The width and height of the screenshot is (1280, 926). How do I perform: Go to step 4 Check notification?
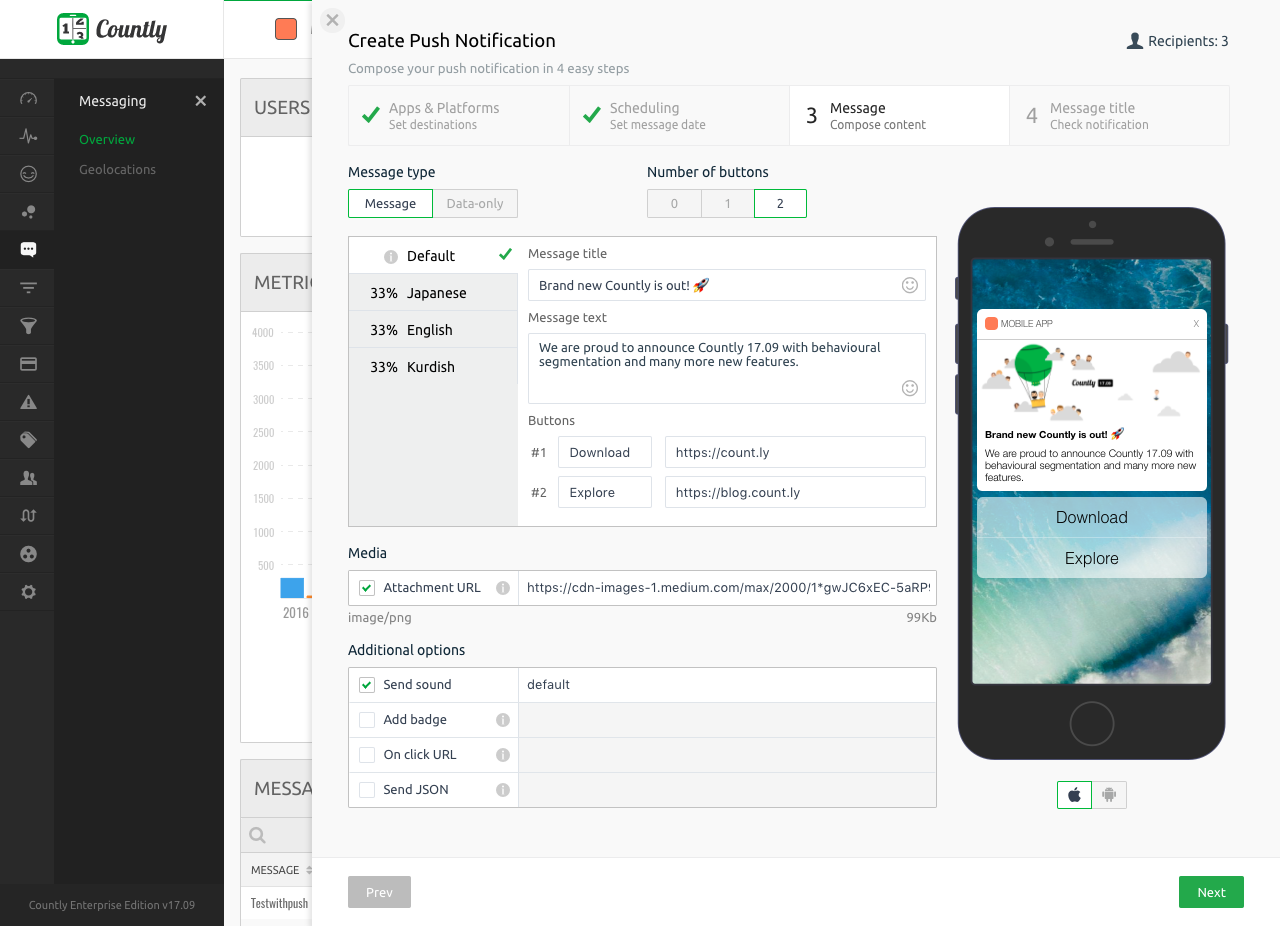click(1119, 116)
